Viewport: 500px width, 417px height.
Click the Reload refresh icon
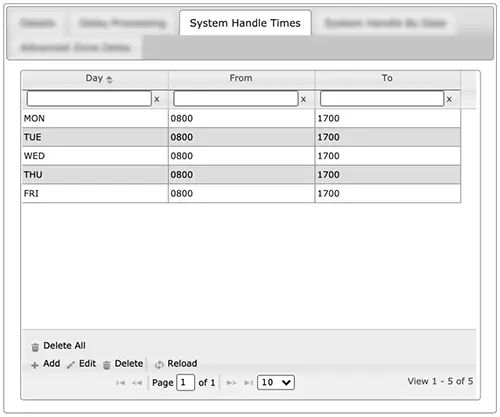tap(159, 365)
